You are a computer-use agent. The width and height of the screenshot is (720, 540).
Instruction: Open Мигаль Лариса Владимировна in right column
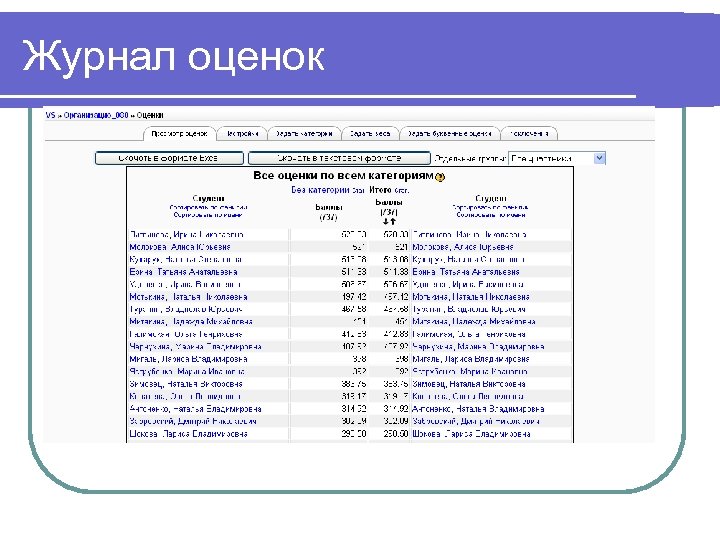(471, 359)
